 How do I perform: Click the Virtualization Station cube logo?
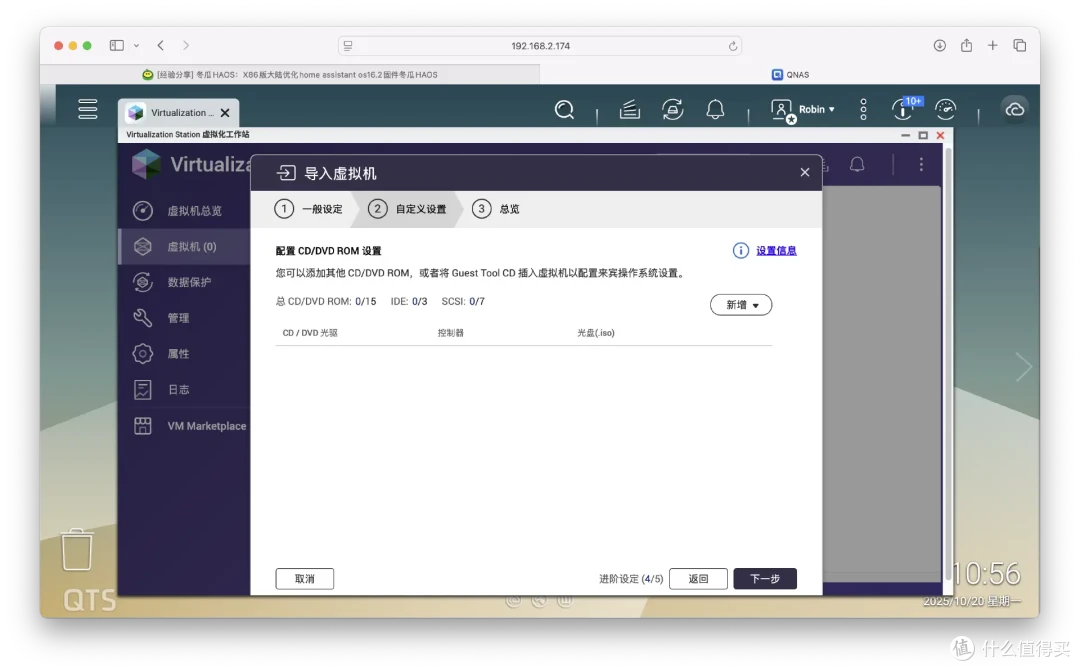click(x=146, y=165)
